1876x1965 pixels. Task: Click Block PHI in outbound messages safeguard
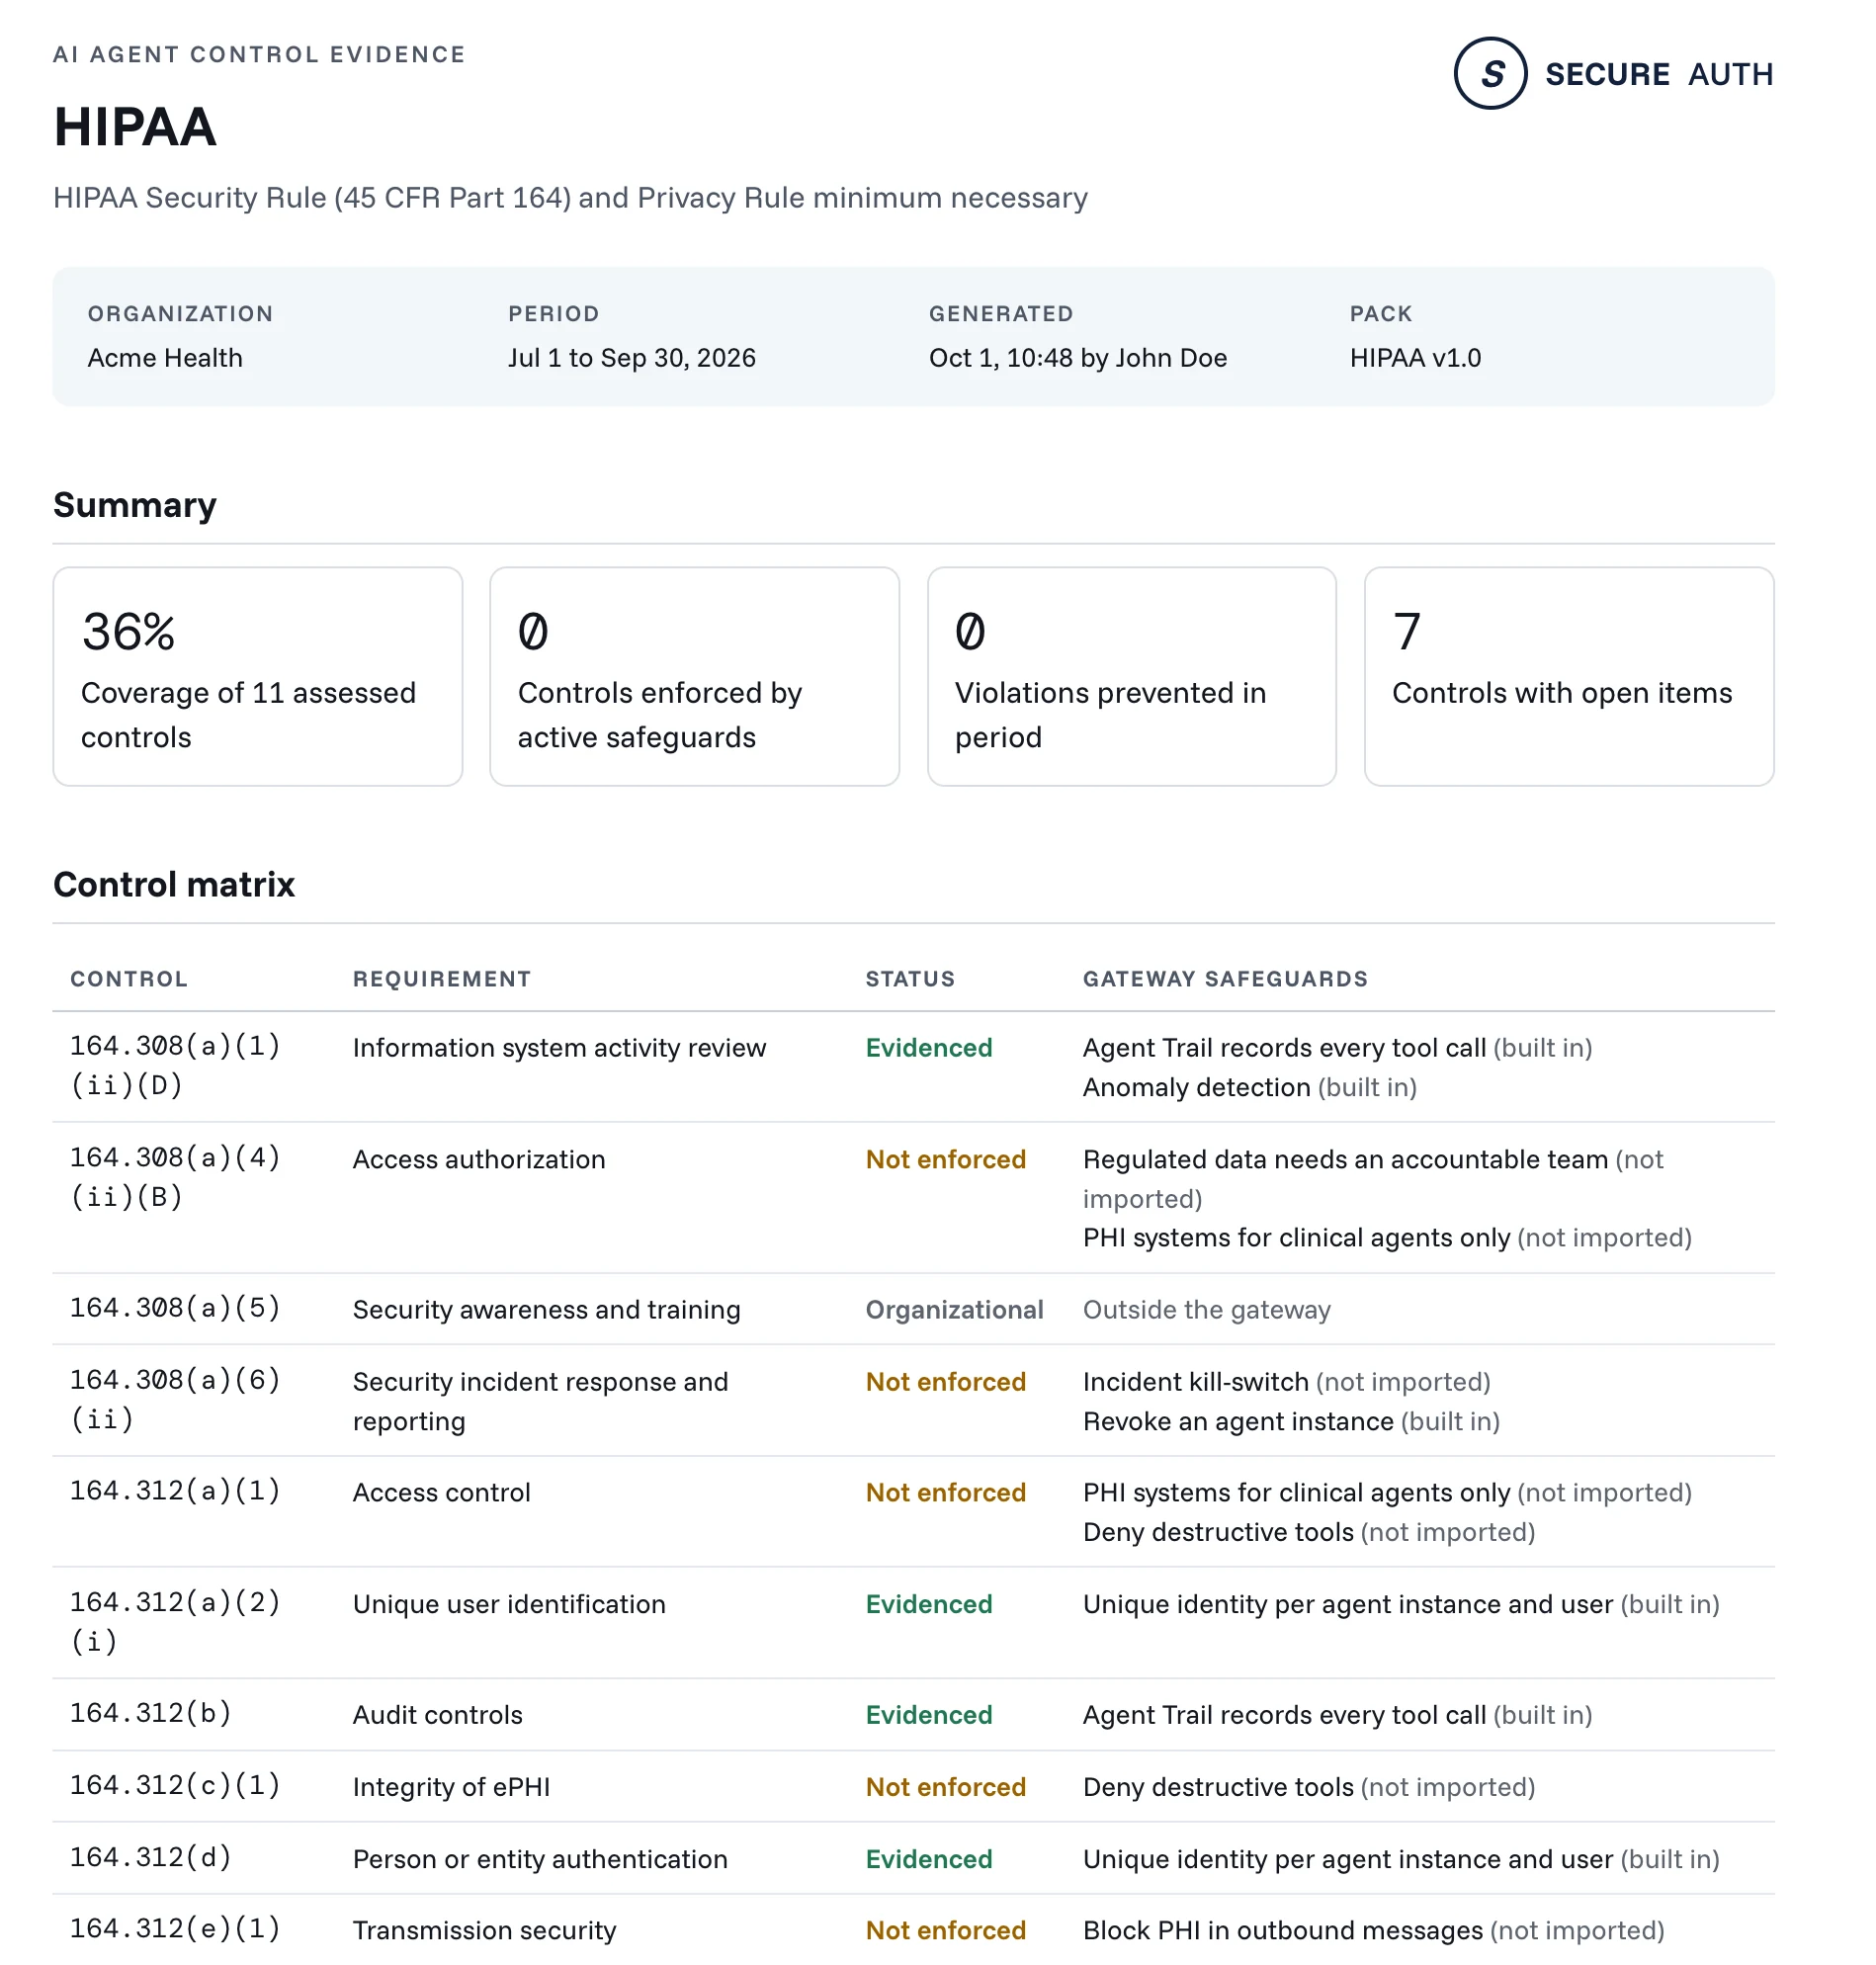click(1373, 1930)
